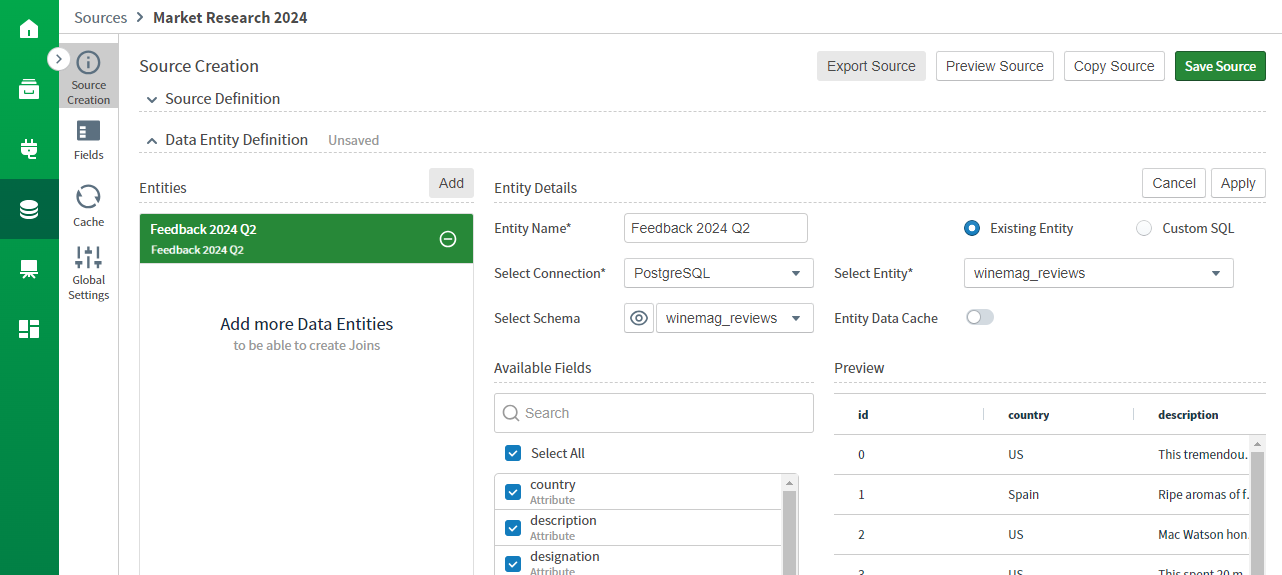The image size is (1282, 575).
Task: Click the connections plug icon in sidebar
Action: (29, 150)
